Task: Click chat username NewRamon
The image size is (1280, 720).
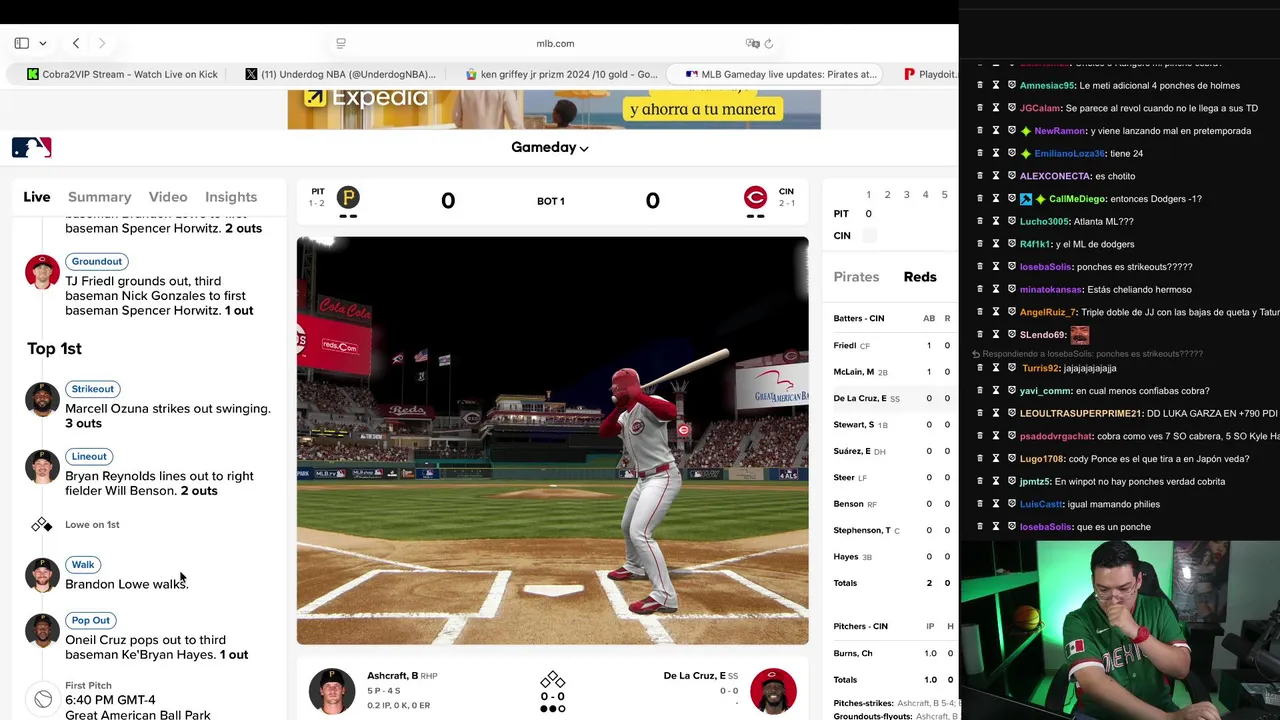Action: point(1059,130)
